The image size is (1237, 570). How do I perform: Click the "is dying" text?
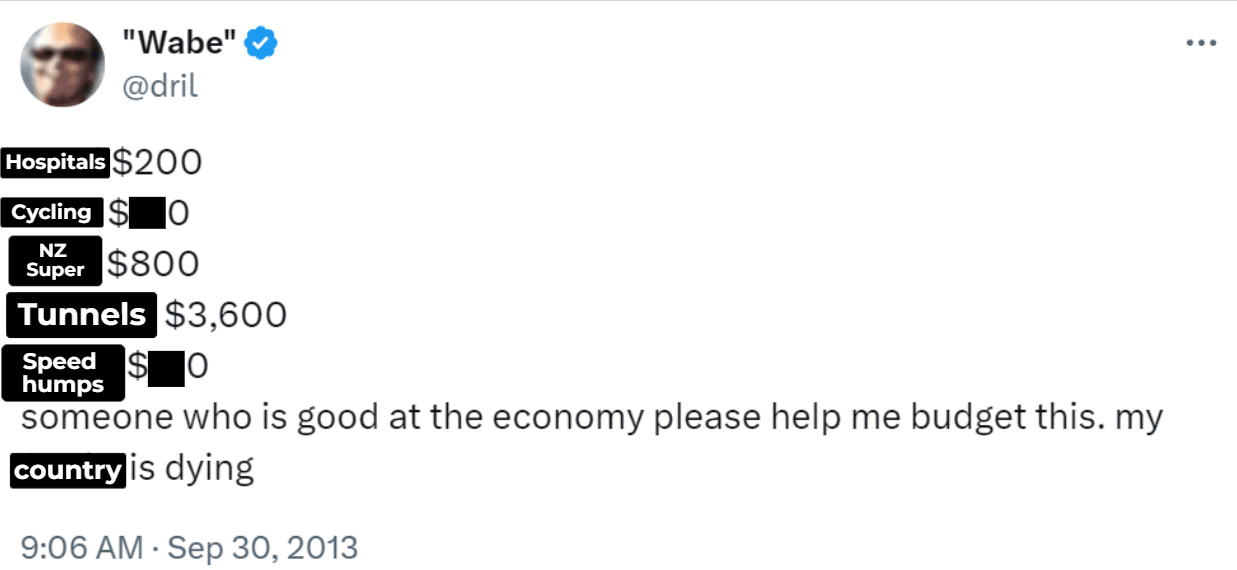pos(192,468)
